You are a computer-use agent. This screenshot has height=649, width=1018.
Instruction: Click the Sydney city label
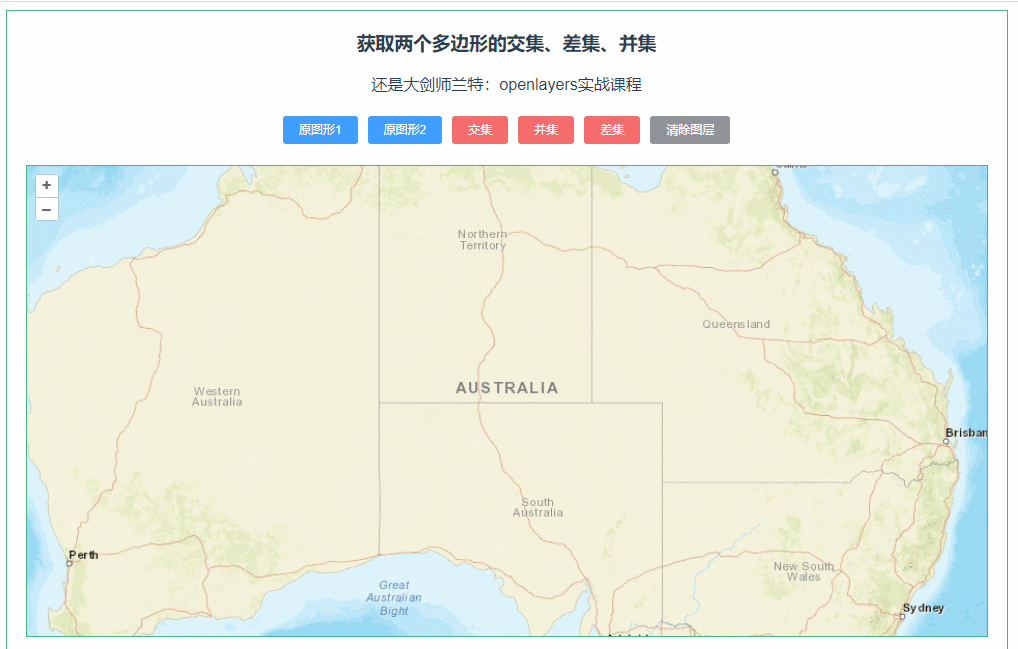tap(923, 608)
